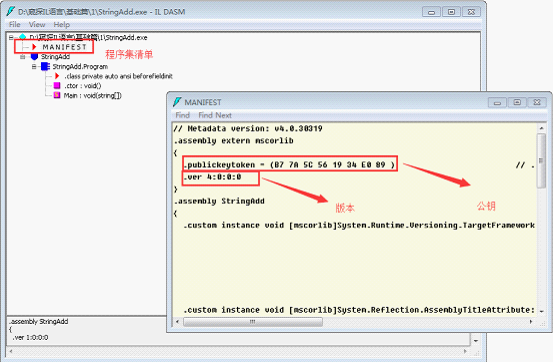Select the StringAdd namespace tree item
Screen dimensions: 553x362
click(55, 57)
